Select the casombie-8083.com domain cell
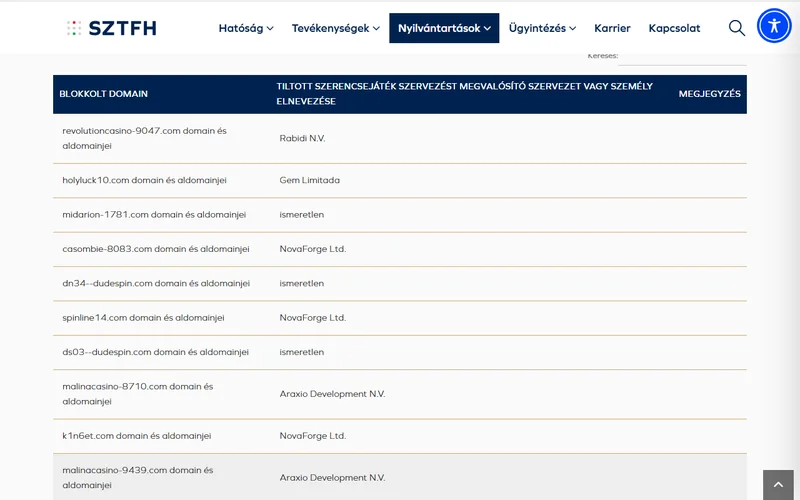The image size is (800, 500). (162, 249)
